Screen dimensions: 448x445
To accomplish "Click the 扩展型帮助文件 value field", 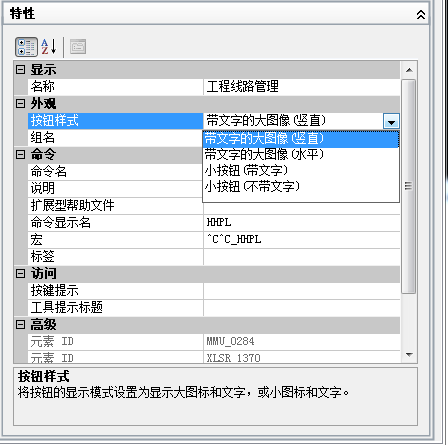I will coord(302,208).
